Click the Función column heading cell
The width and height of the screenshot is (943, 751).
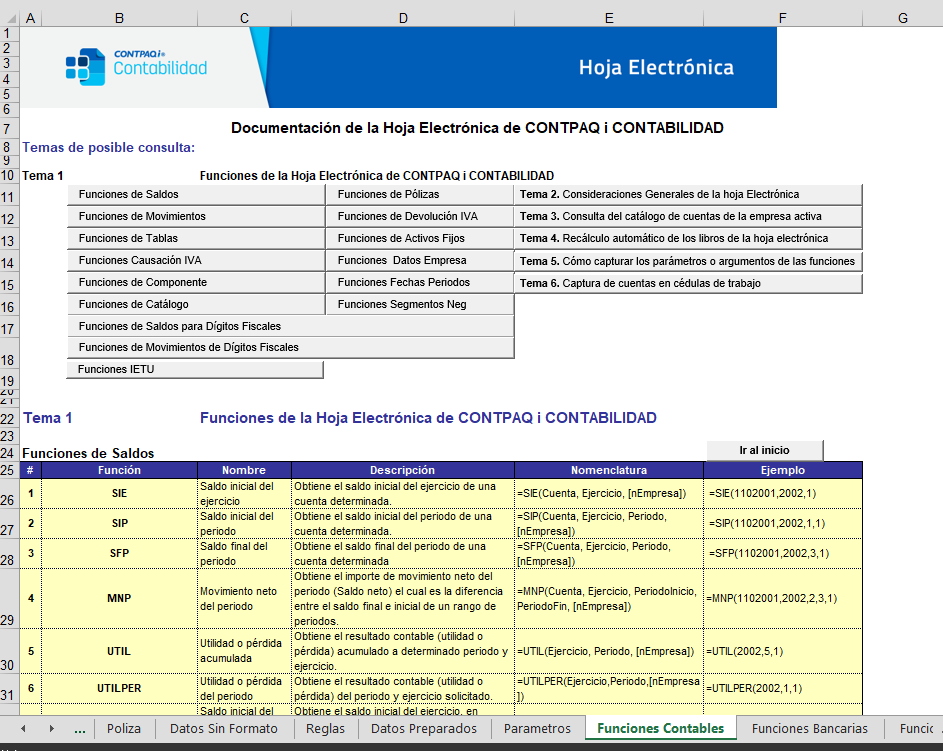119,470
